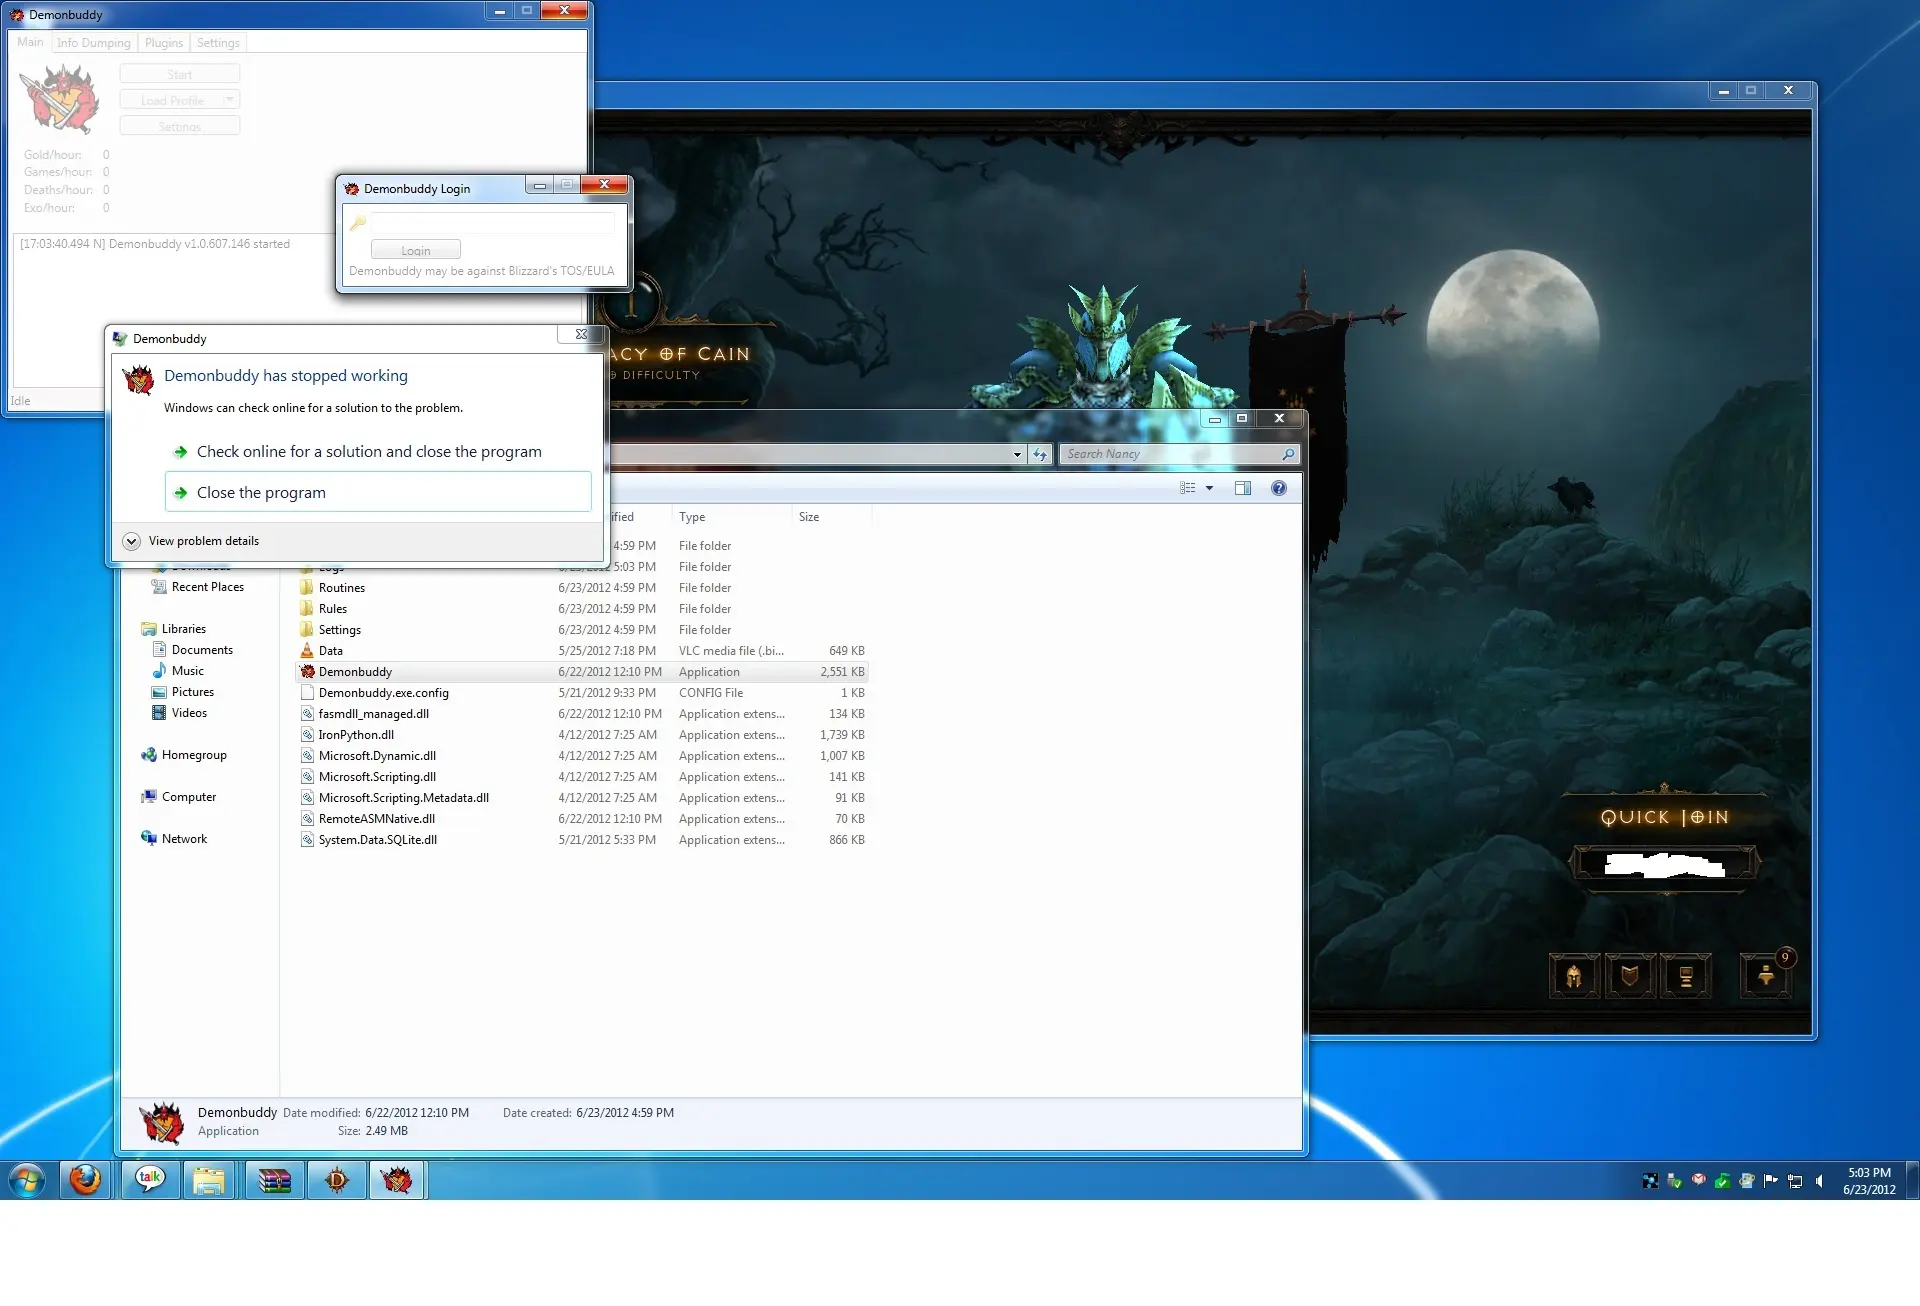Toggle the Explorer preview pane icon
The width and height of the screenshot is (1920, 1306).
[x=1243, y=488]
